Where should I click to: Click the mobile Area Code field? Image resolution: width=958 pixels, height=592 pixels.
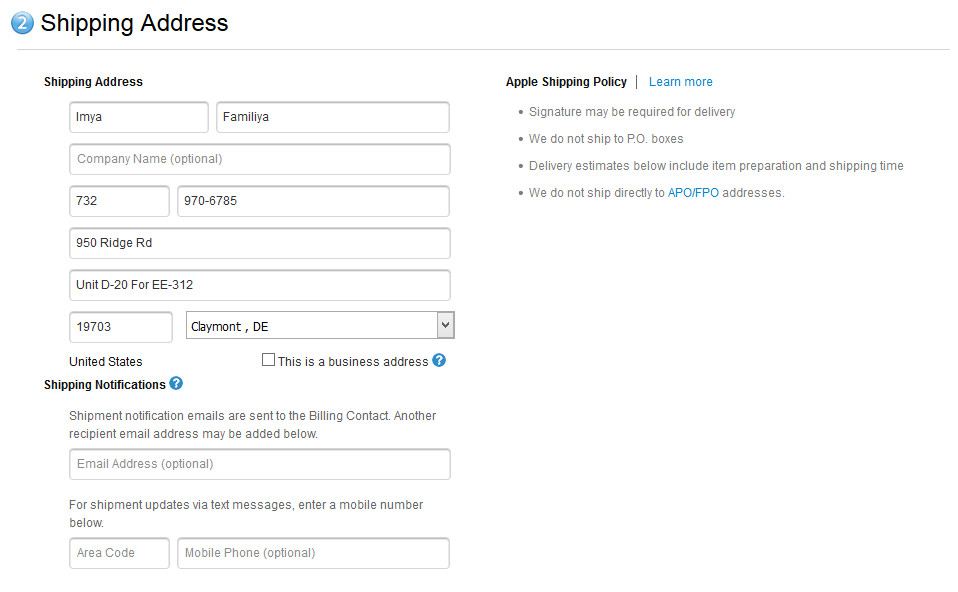[x=119, y=553]
